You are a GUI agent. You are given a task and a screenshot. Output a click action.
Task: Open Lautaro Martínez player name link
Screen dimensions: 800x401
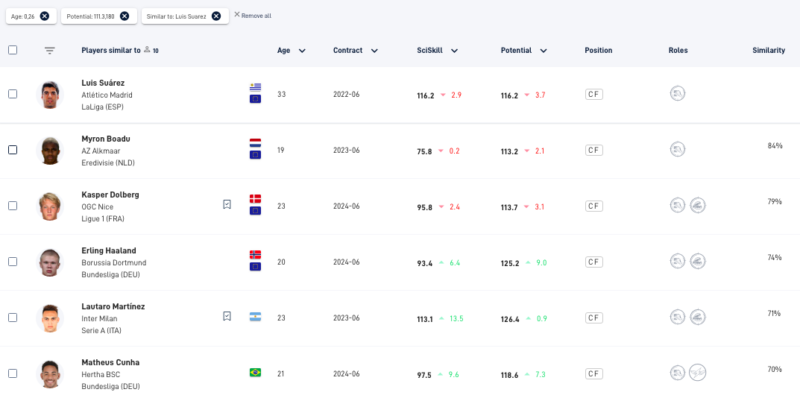click(x=113, y=306)
